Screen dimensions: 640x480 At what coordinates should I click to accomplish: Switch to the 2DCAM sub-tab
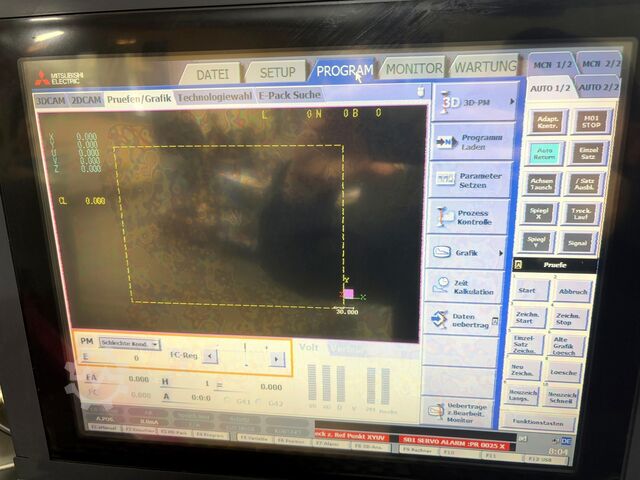click(x=86, y=100)
